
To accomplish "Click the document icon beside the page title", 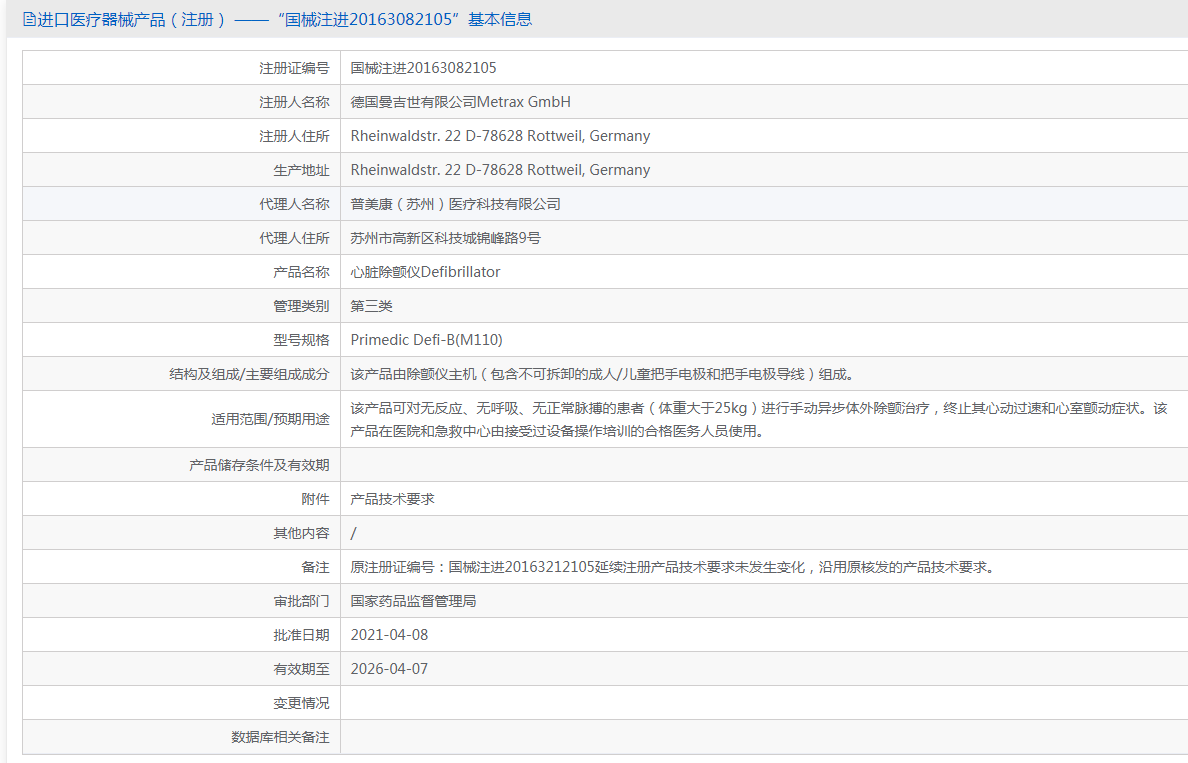I will [x=29, y=20].
